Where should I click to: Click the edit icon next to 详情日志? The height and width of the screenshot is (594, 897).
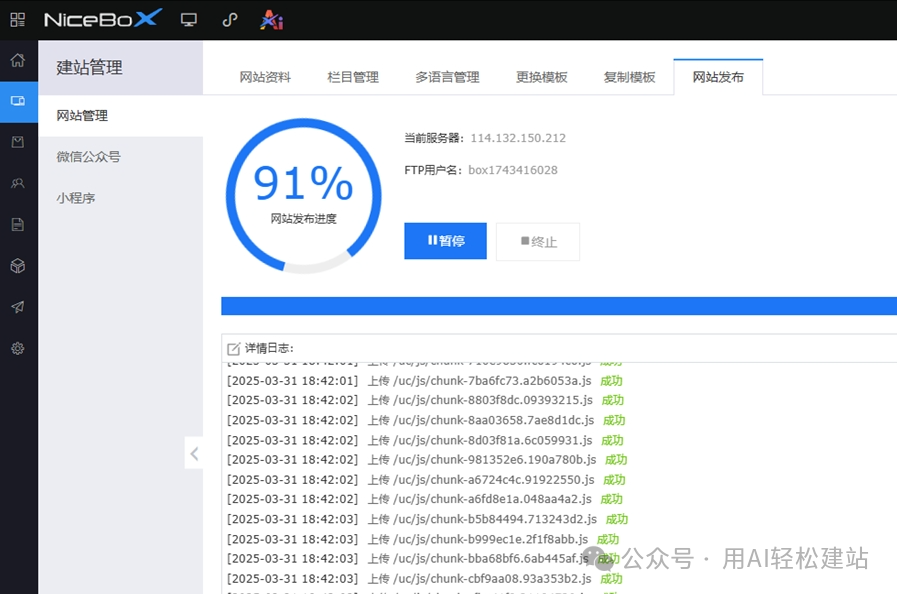pyautogui.click(x=234, y=345)
